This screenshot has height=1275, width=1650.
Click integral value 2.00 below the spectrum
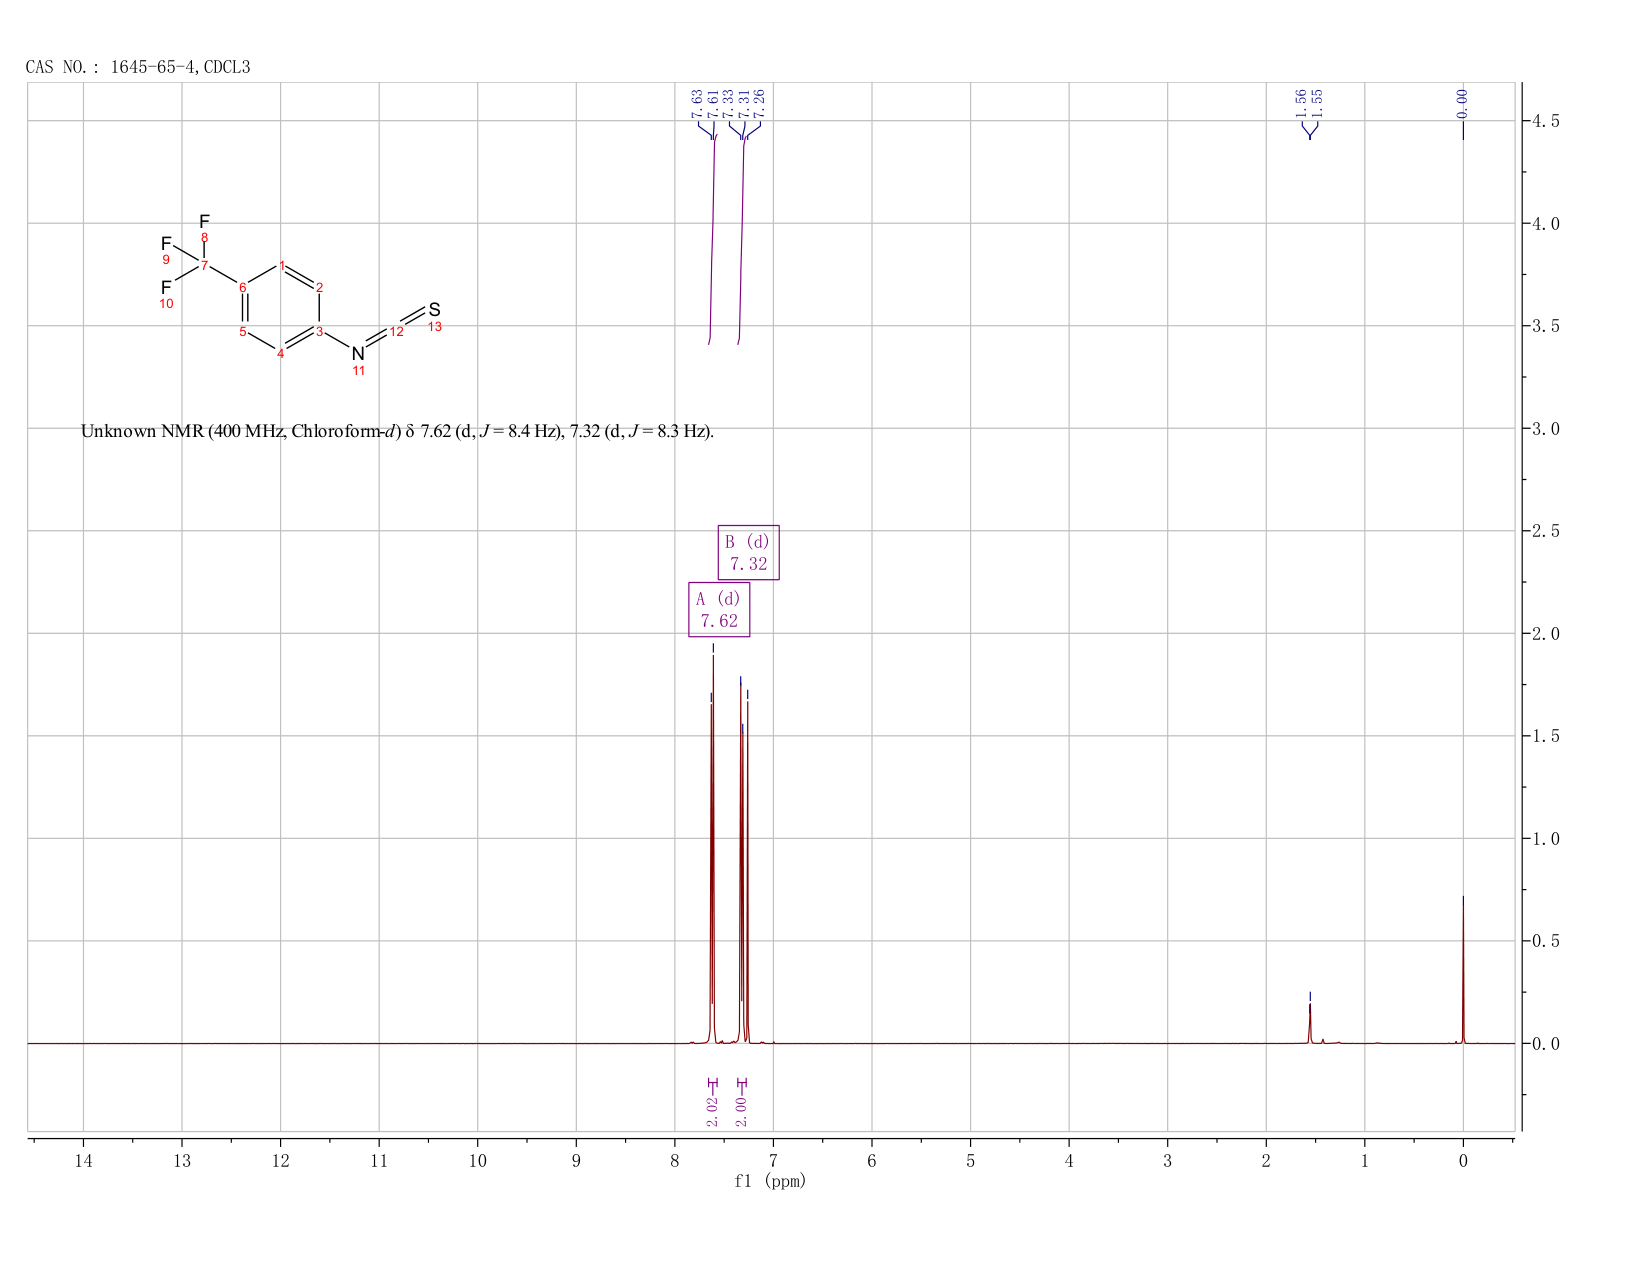[x=742, y=1111]
